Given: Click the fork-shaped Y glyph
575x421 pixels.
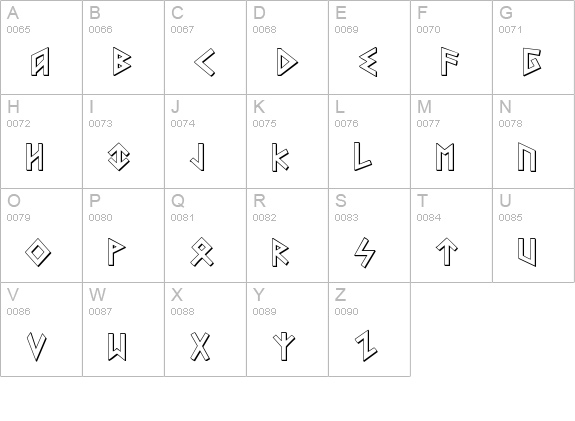Looking at the screenshot, I should pyautogui.click(x=284, y=347).
